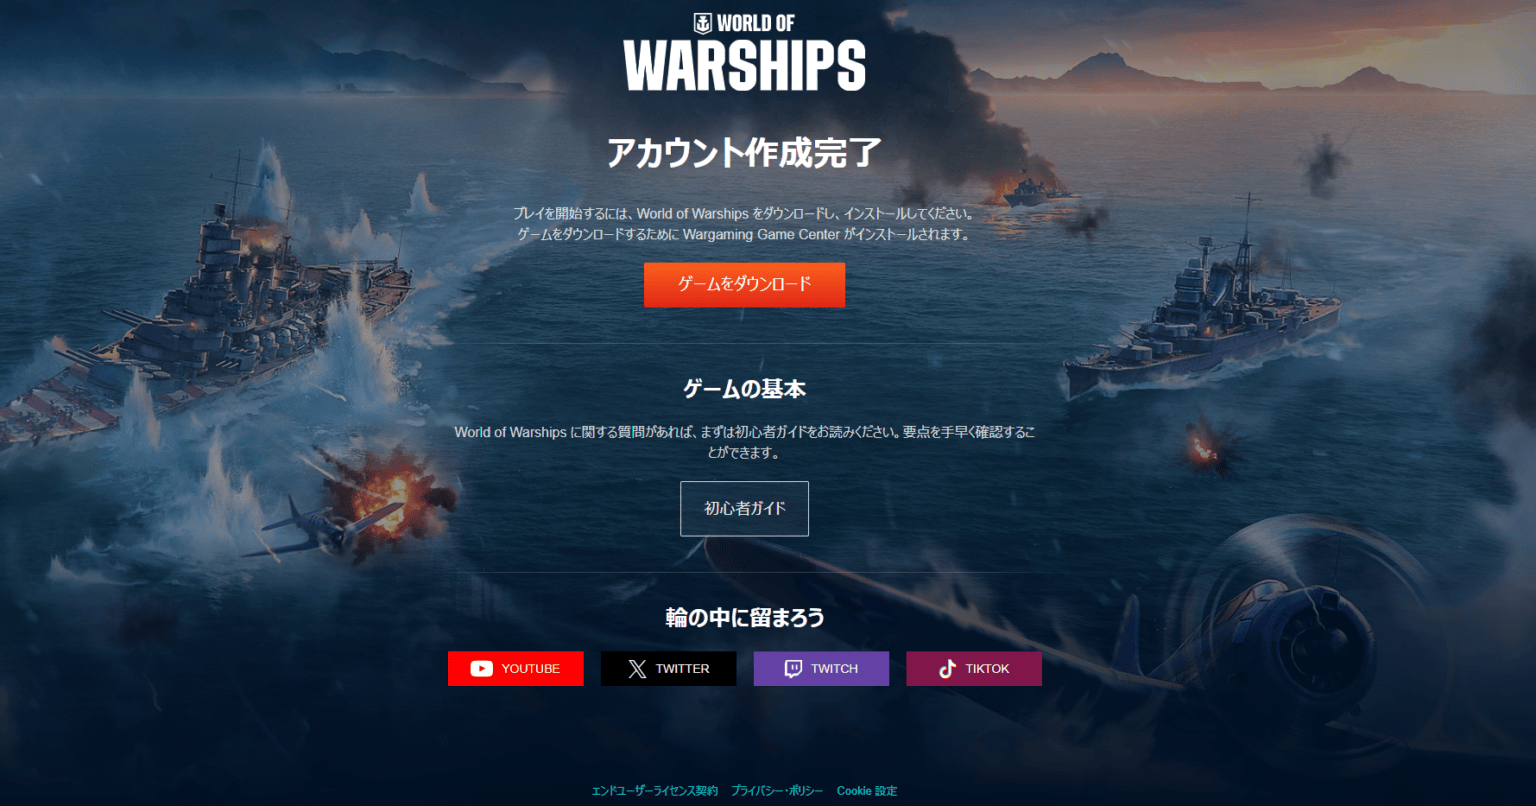This screenshot has width=1536, height=806.
Task: Click the paragraph about the 初心者ガイド
Action: point(744,442)
